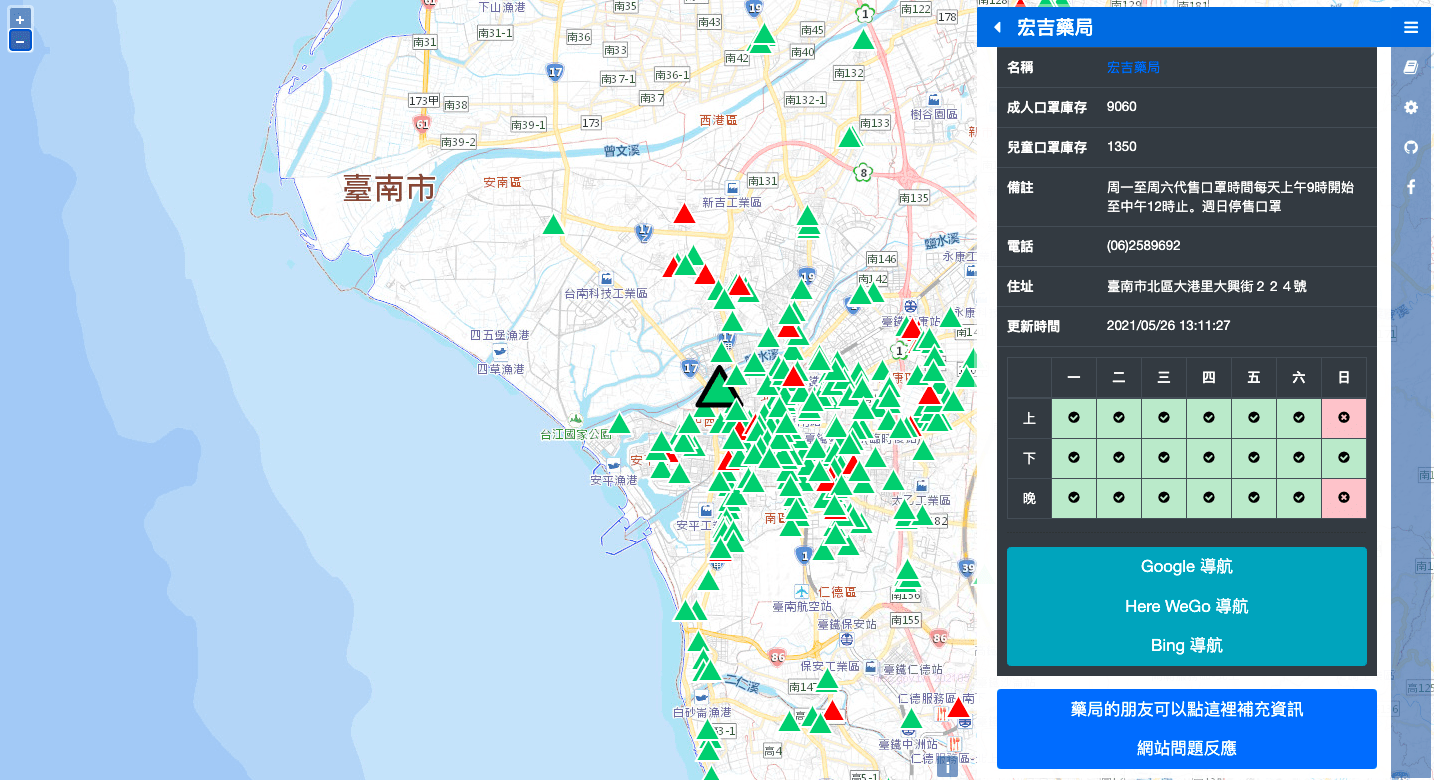This screenshot has height=780, width=1434.
Task: Click the map zoom in plus button
Action: pyautogui.click(x=20, y=19)
